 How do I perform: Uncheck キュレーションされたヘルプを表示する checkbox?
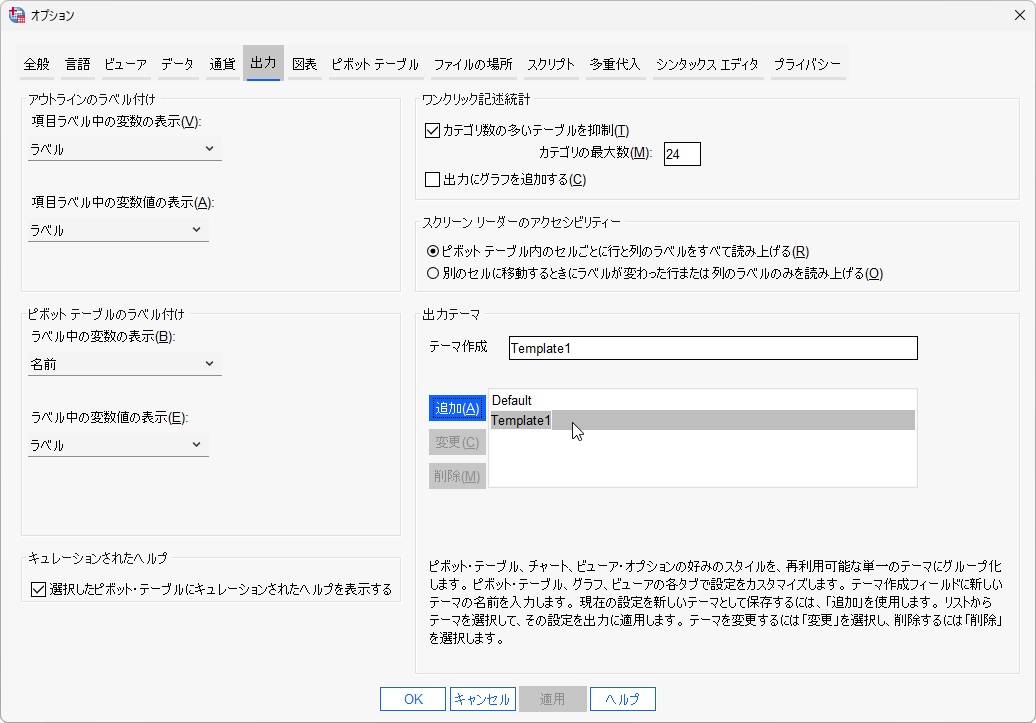click(39, 589)
